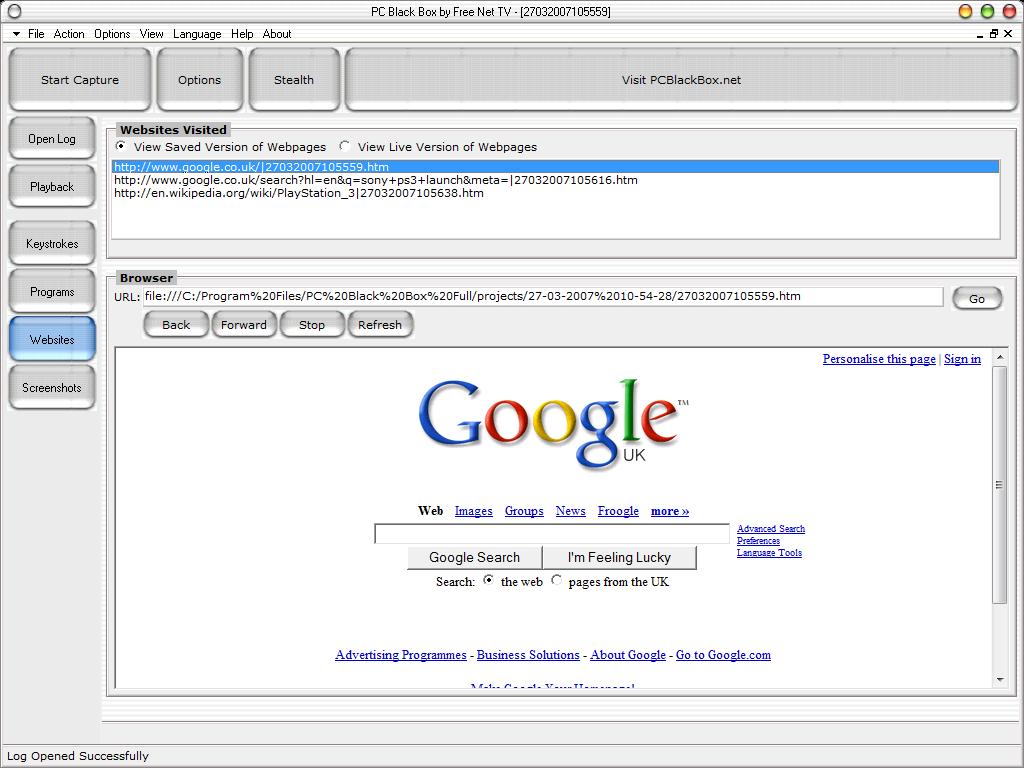Click the yellow minimize title bar button
This screenshot has width=1024, height=768.
[x=965, y=11]
